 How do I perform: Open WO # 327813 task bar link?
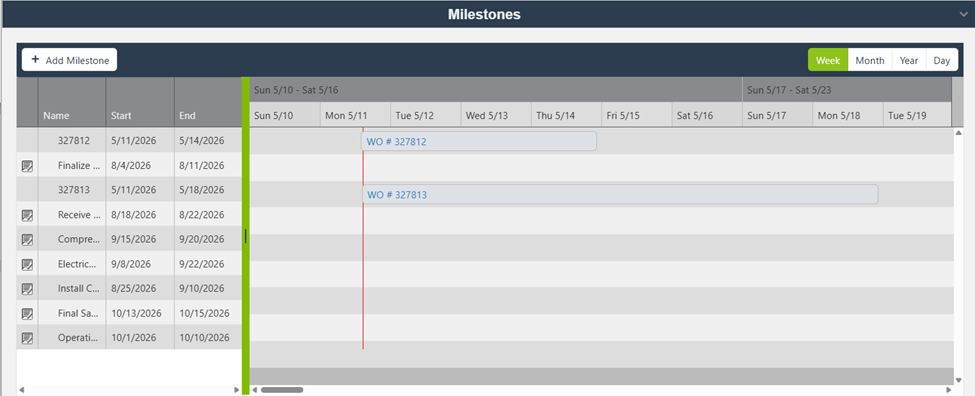pos(397,195)
